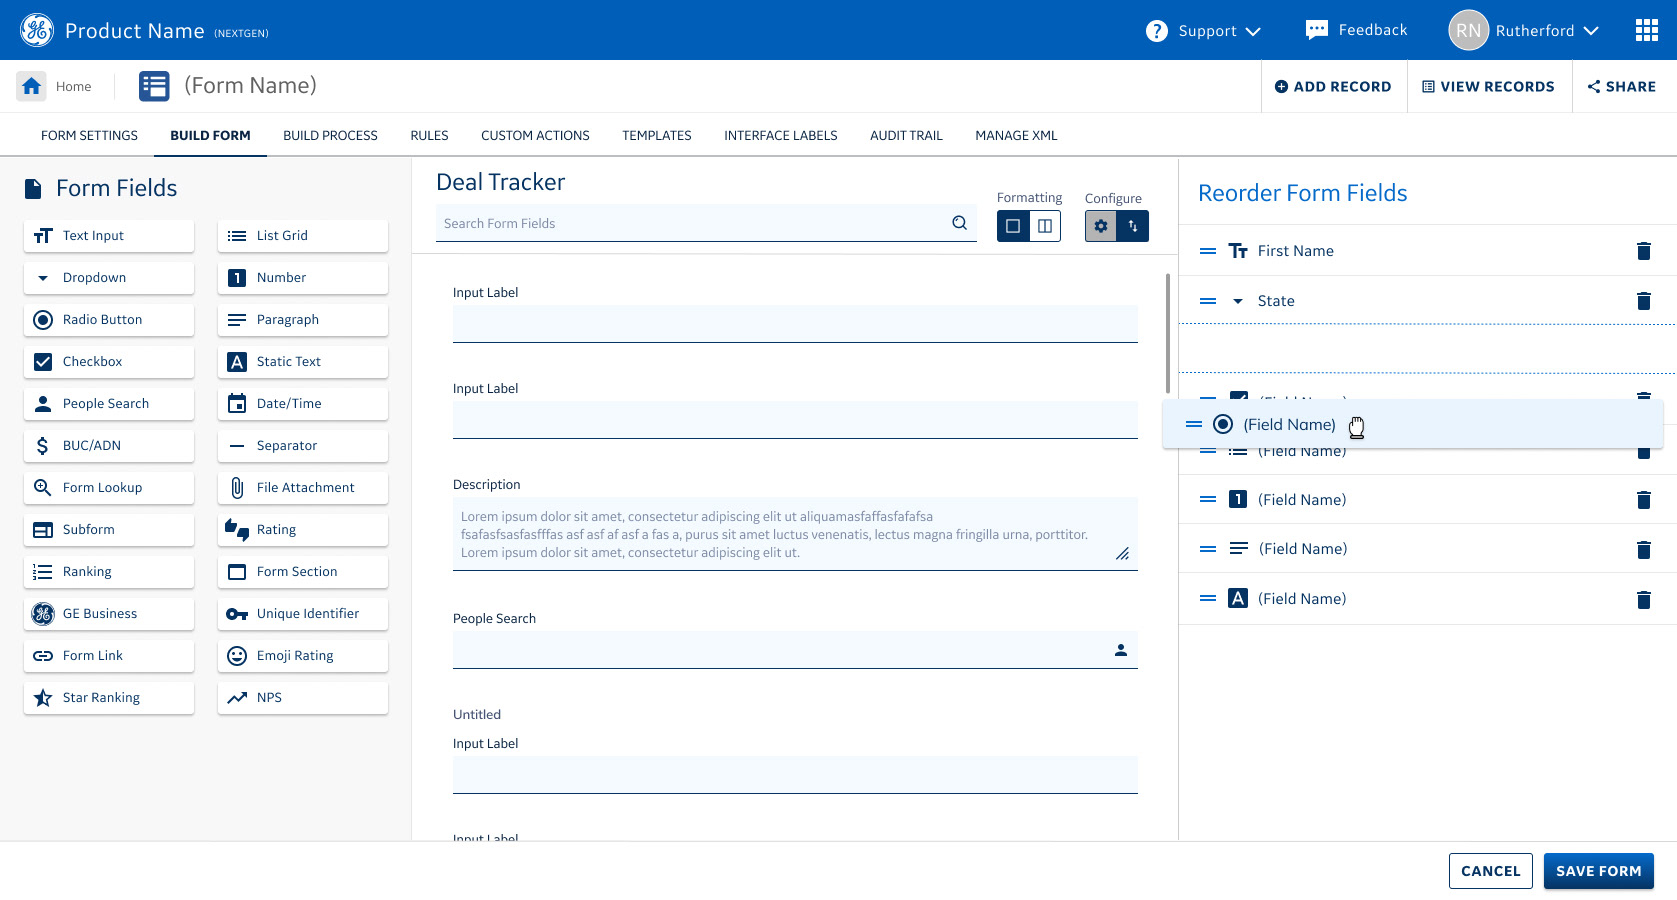Image resolution: width=1677 pixels, height=900 pixels.
Task: Select the BUILD FORM tab
Action: tap(210, 135)
